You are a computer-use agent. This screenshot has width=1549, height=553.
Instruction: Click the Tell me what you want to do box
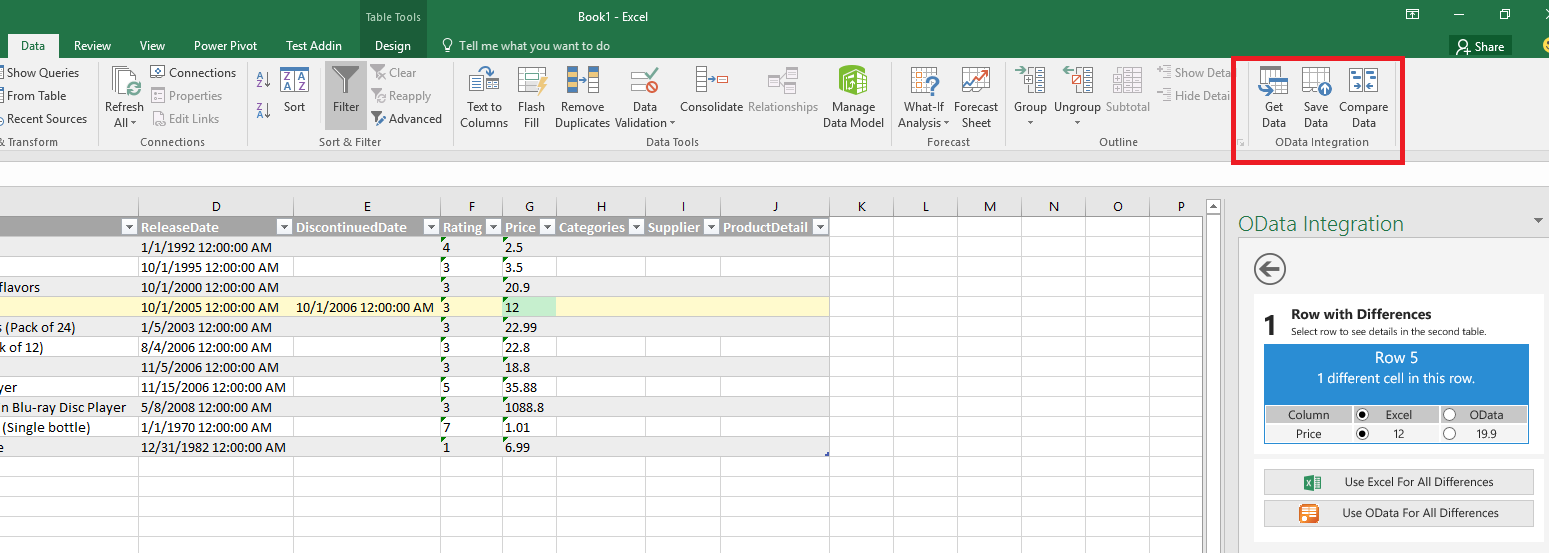tap(534, 46)
